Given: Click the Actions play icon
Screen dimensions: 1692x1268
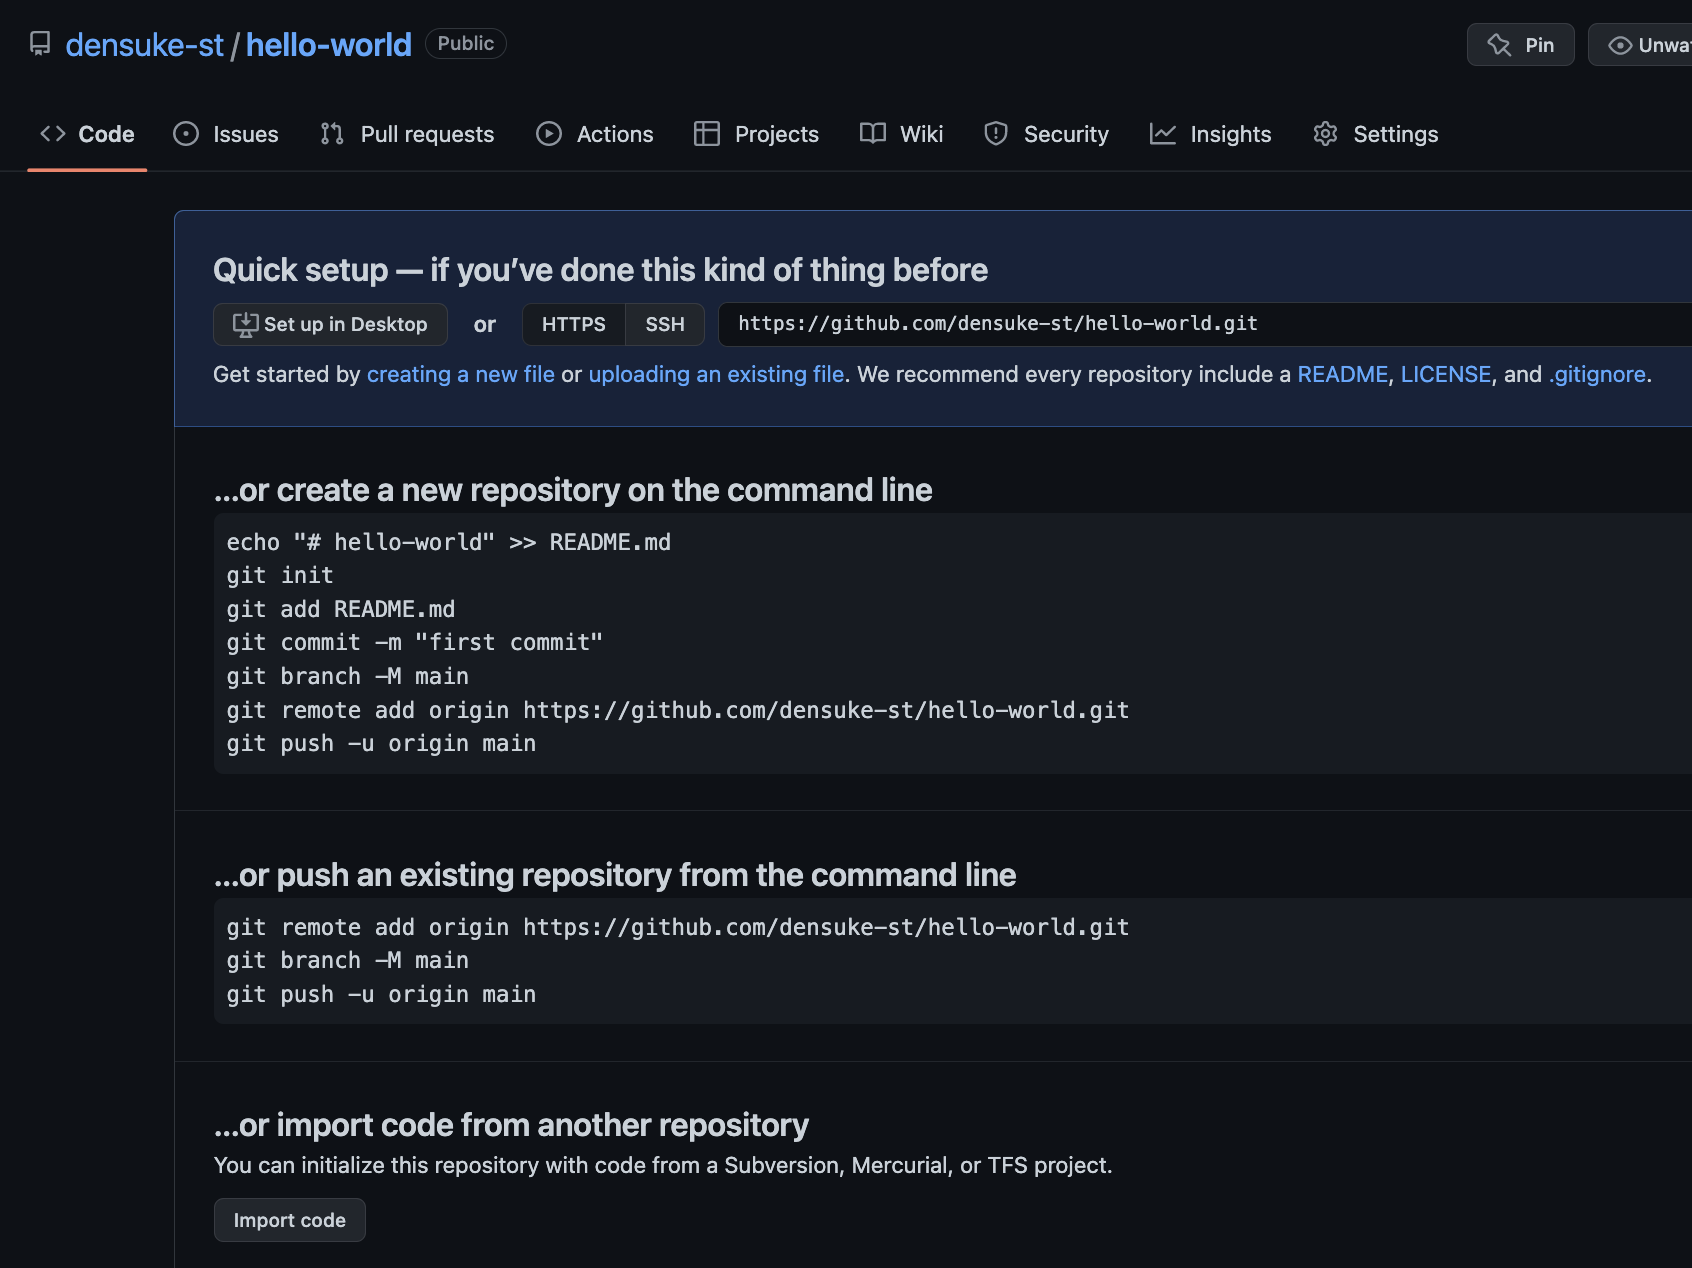Looking at the screenshot, I should coord(549,134).
